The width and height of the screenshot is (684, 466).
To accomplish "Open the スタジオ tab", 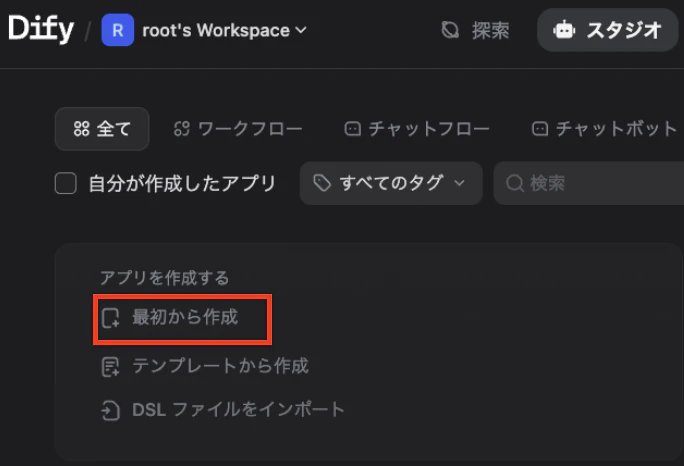I will pyautogui.click(x=607, y=30).
